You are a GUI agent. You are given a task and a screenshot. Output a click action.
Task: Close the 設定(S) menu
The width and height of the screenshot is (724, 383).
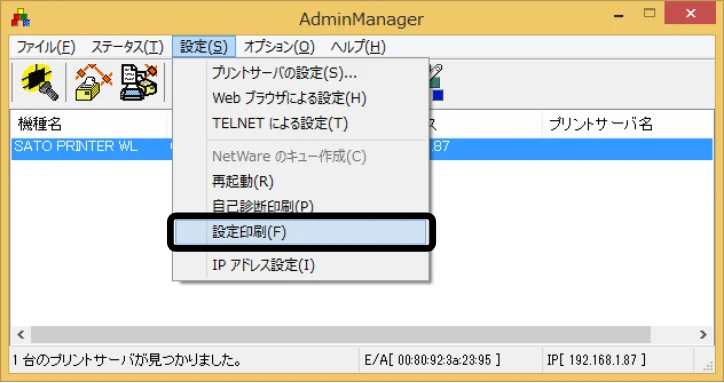pyautogui.click(x=204, y=47)
